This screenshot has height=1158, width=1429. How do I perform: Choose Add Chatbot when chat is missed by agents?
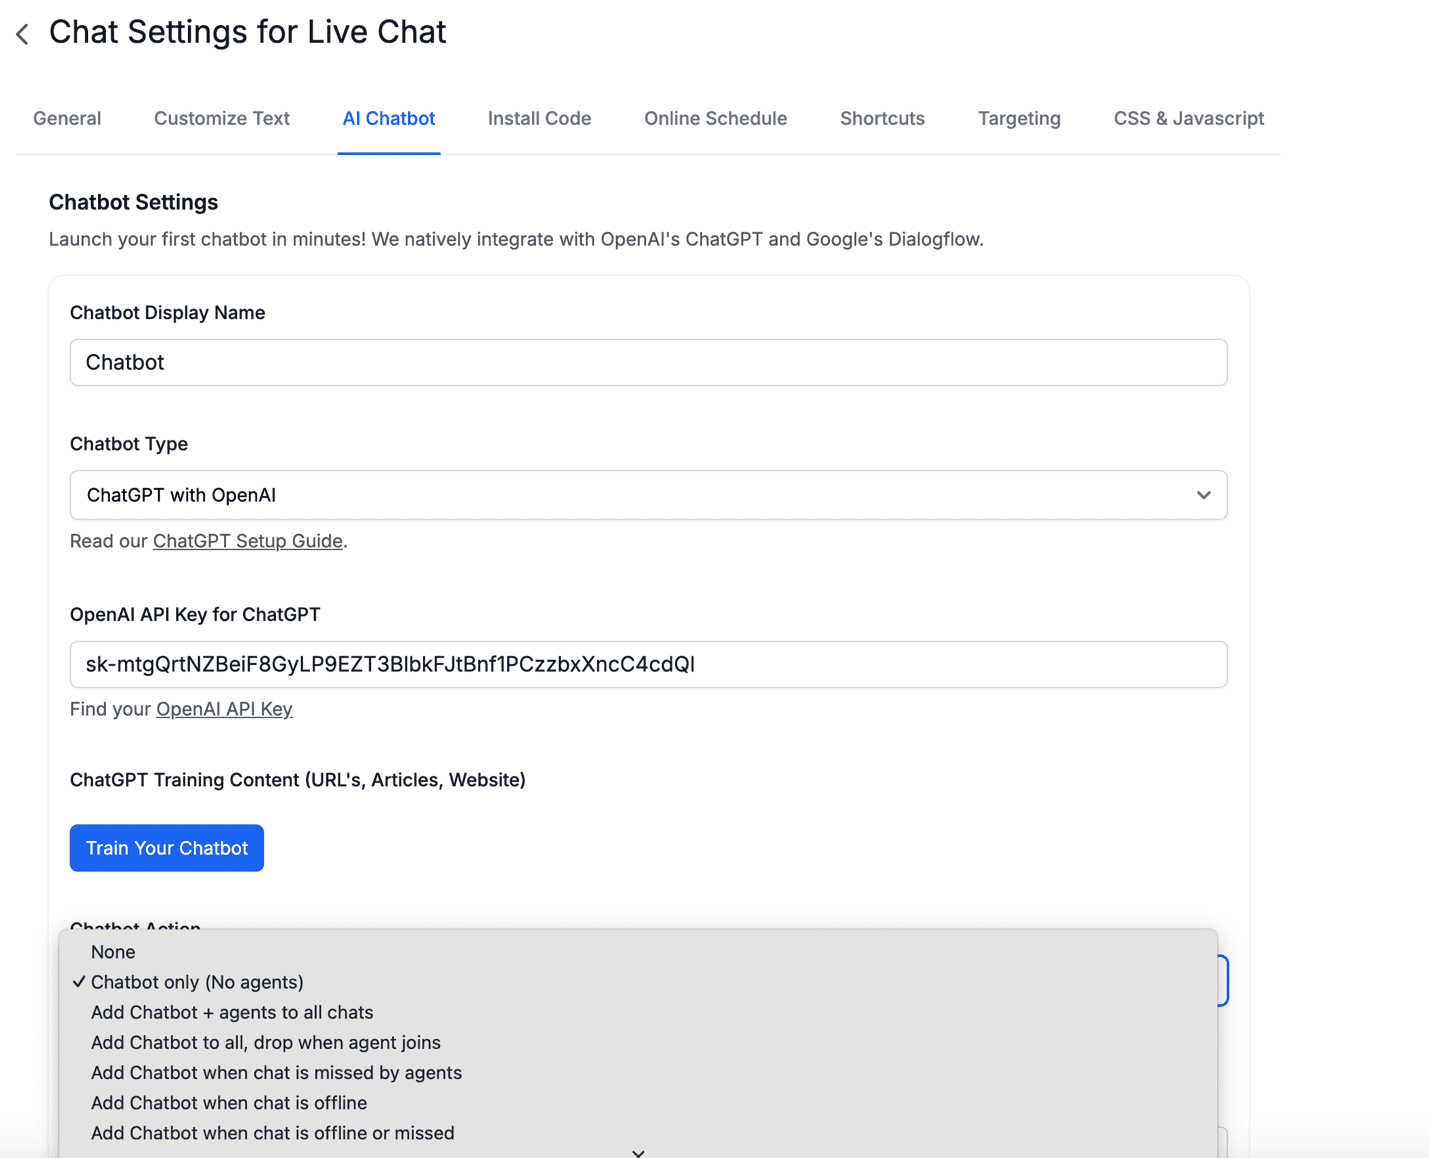pos(276,1073)
